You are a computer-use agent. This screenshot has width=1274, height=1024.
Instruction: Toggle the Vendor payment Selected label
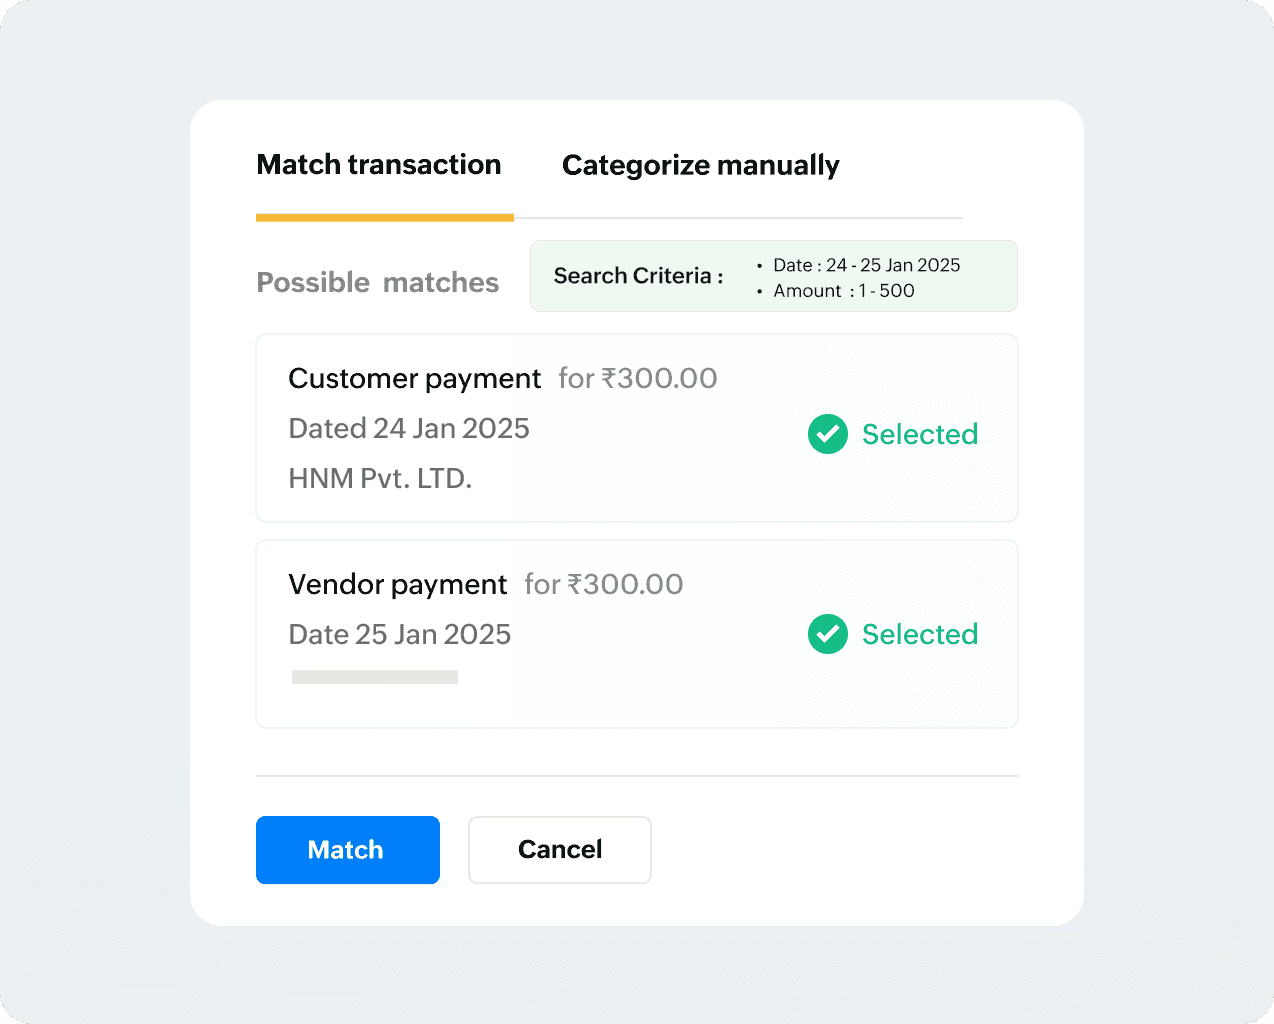[919, 634]
